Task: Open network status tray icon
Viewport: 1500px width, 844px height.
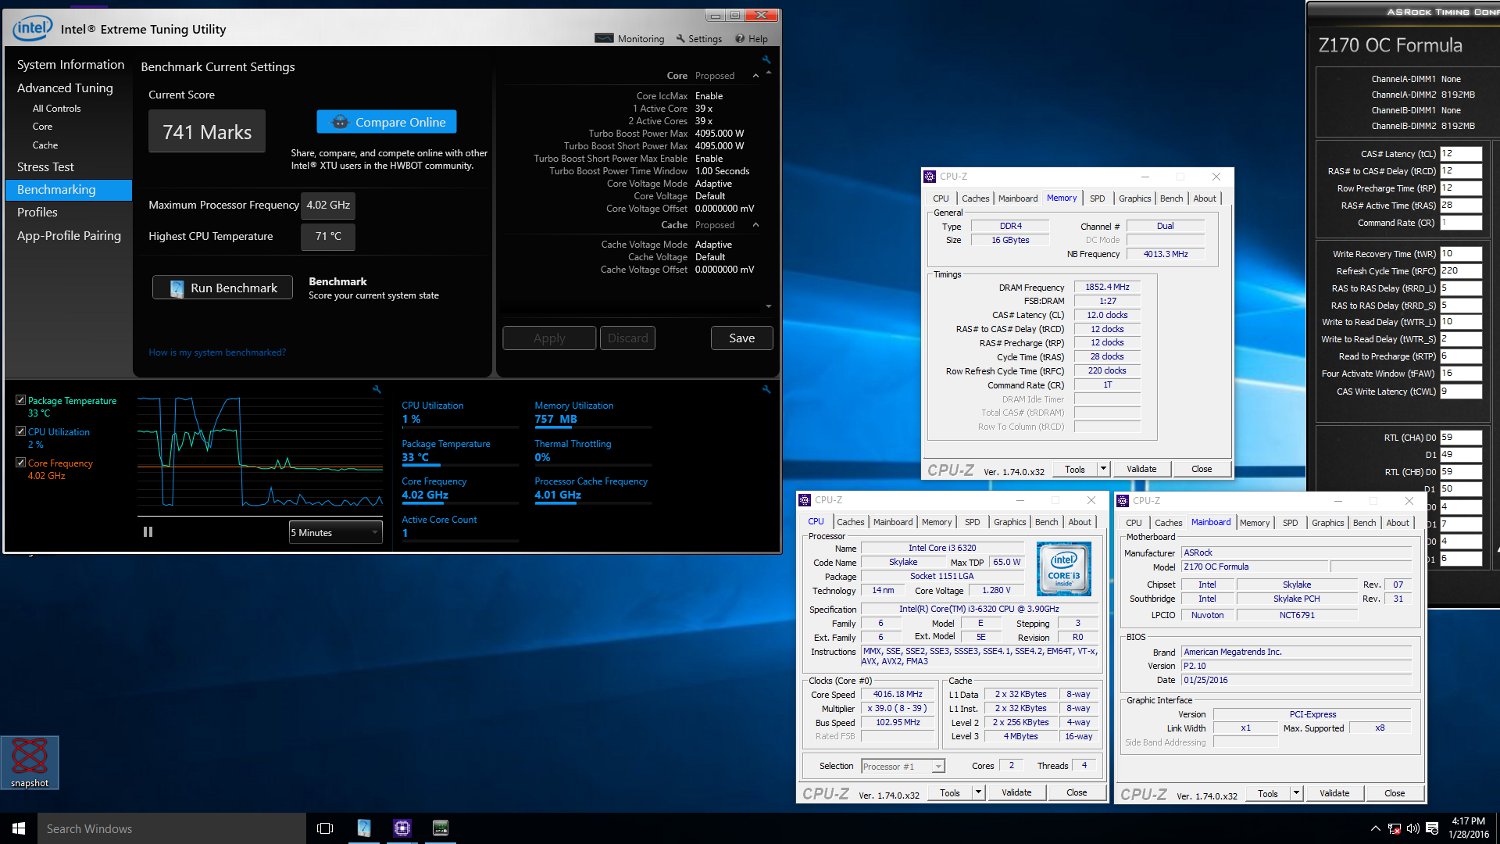Action: [x=1394, y=829]
